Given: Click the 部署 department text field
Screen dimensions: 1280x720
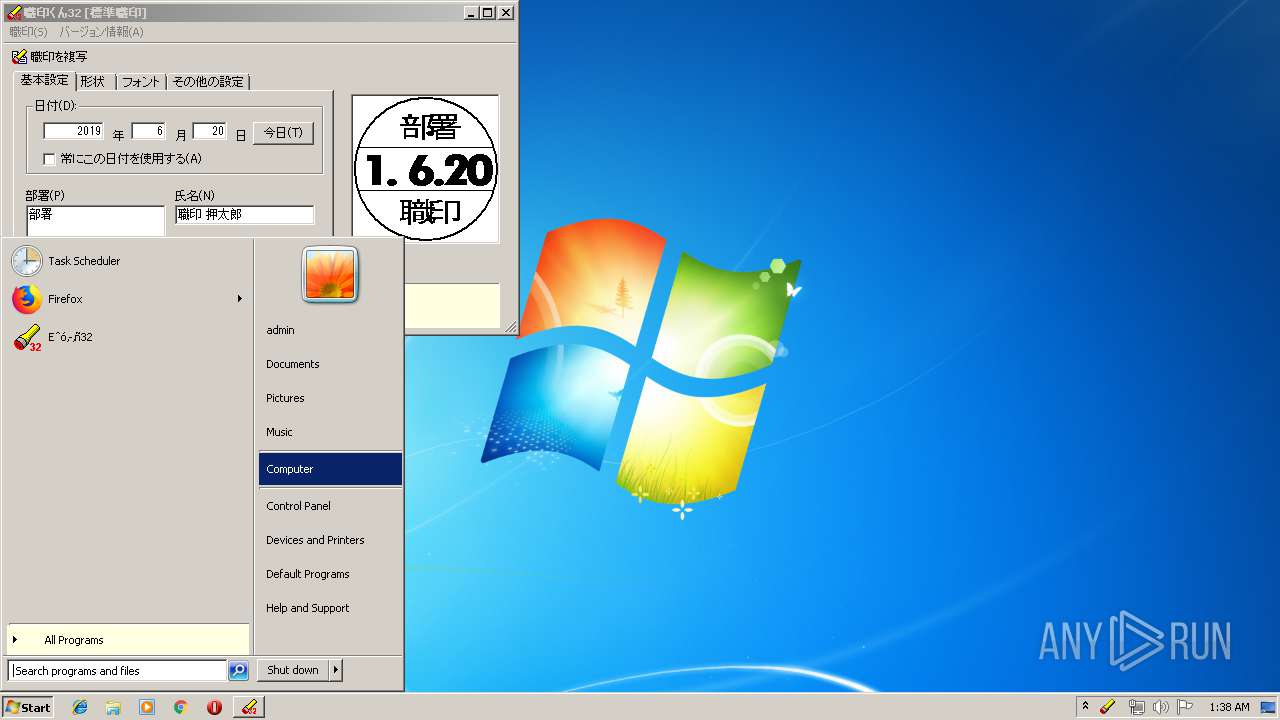Looking at the screenshot, I should pos(95,221).
